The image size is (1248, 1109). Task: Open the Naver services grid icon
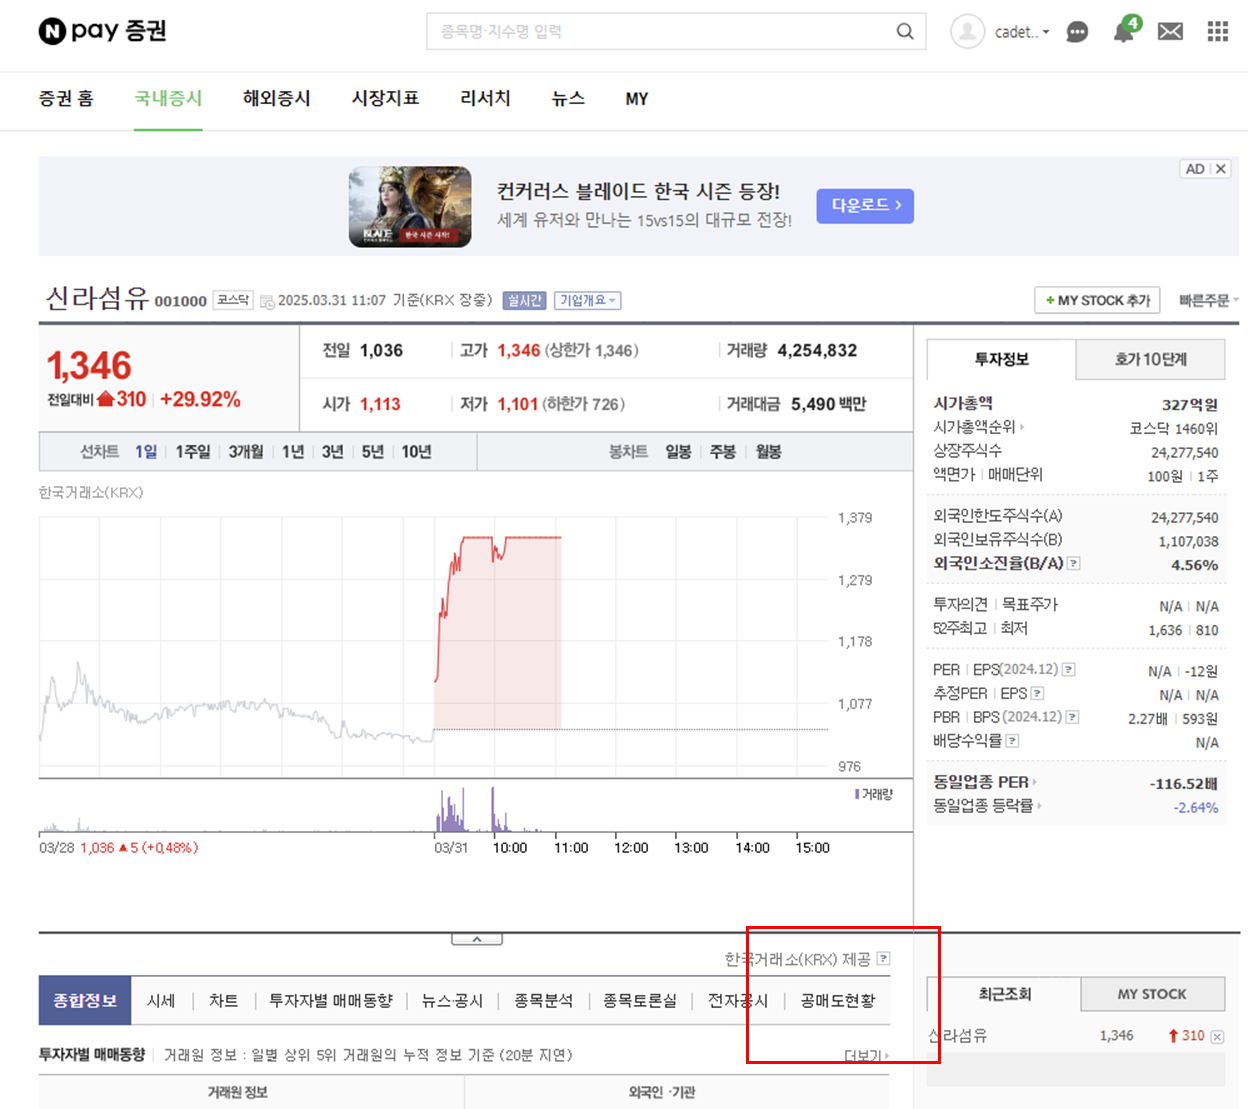tap(1218, 31)
